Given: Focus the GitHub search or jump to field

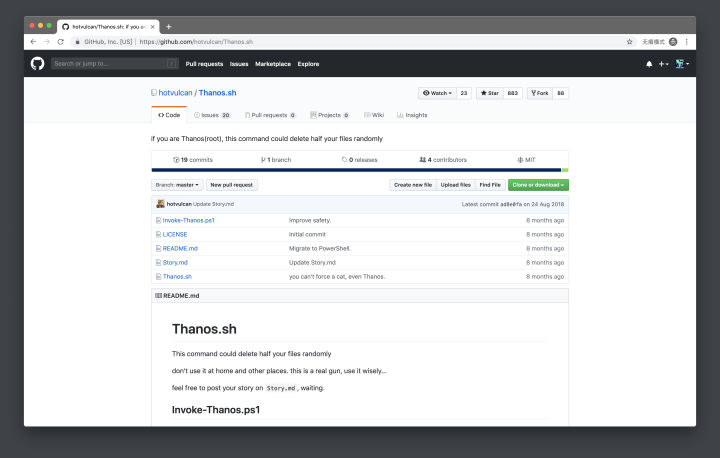Looking at the screenshot, I should [x=115, y=63].
